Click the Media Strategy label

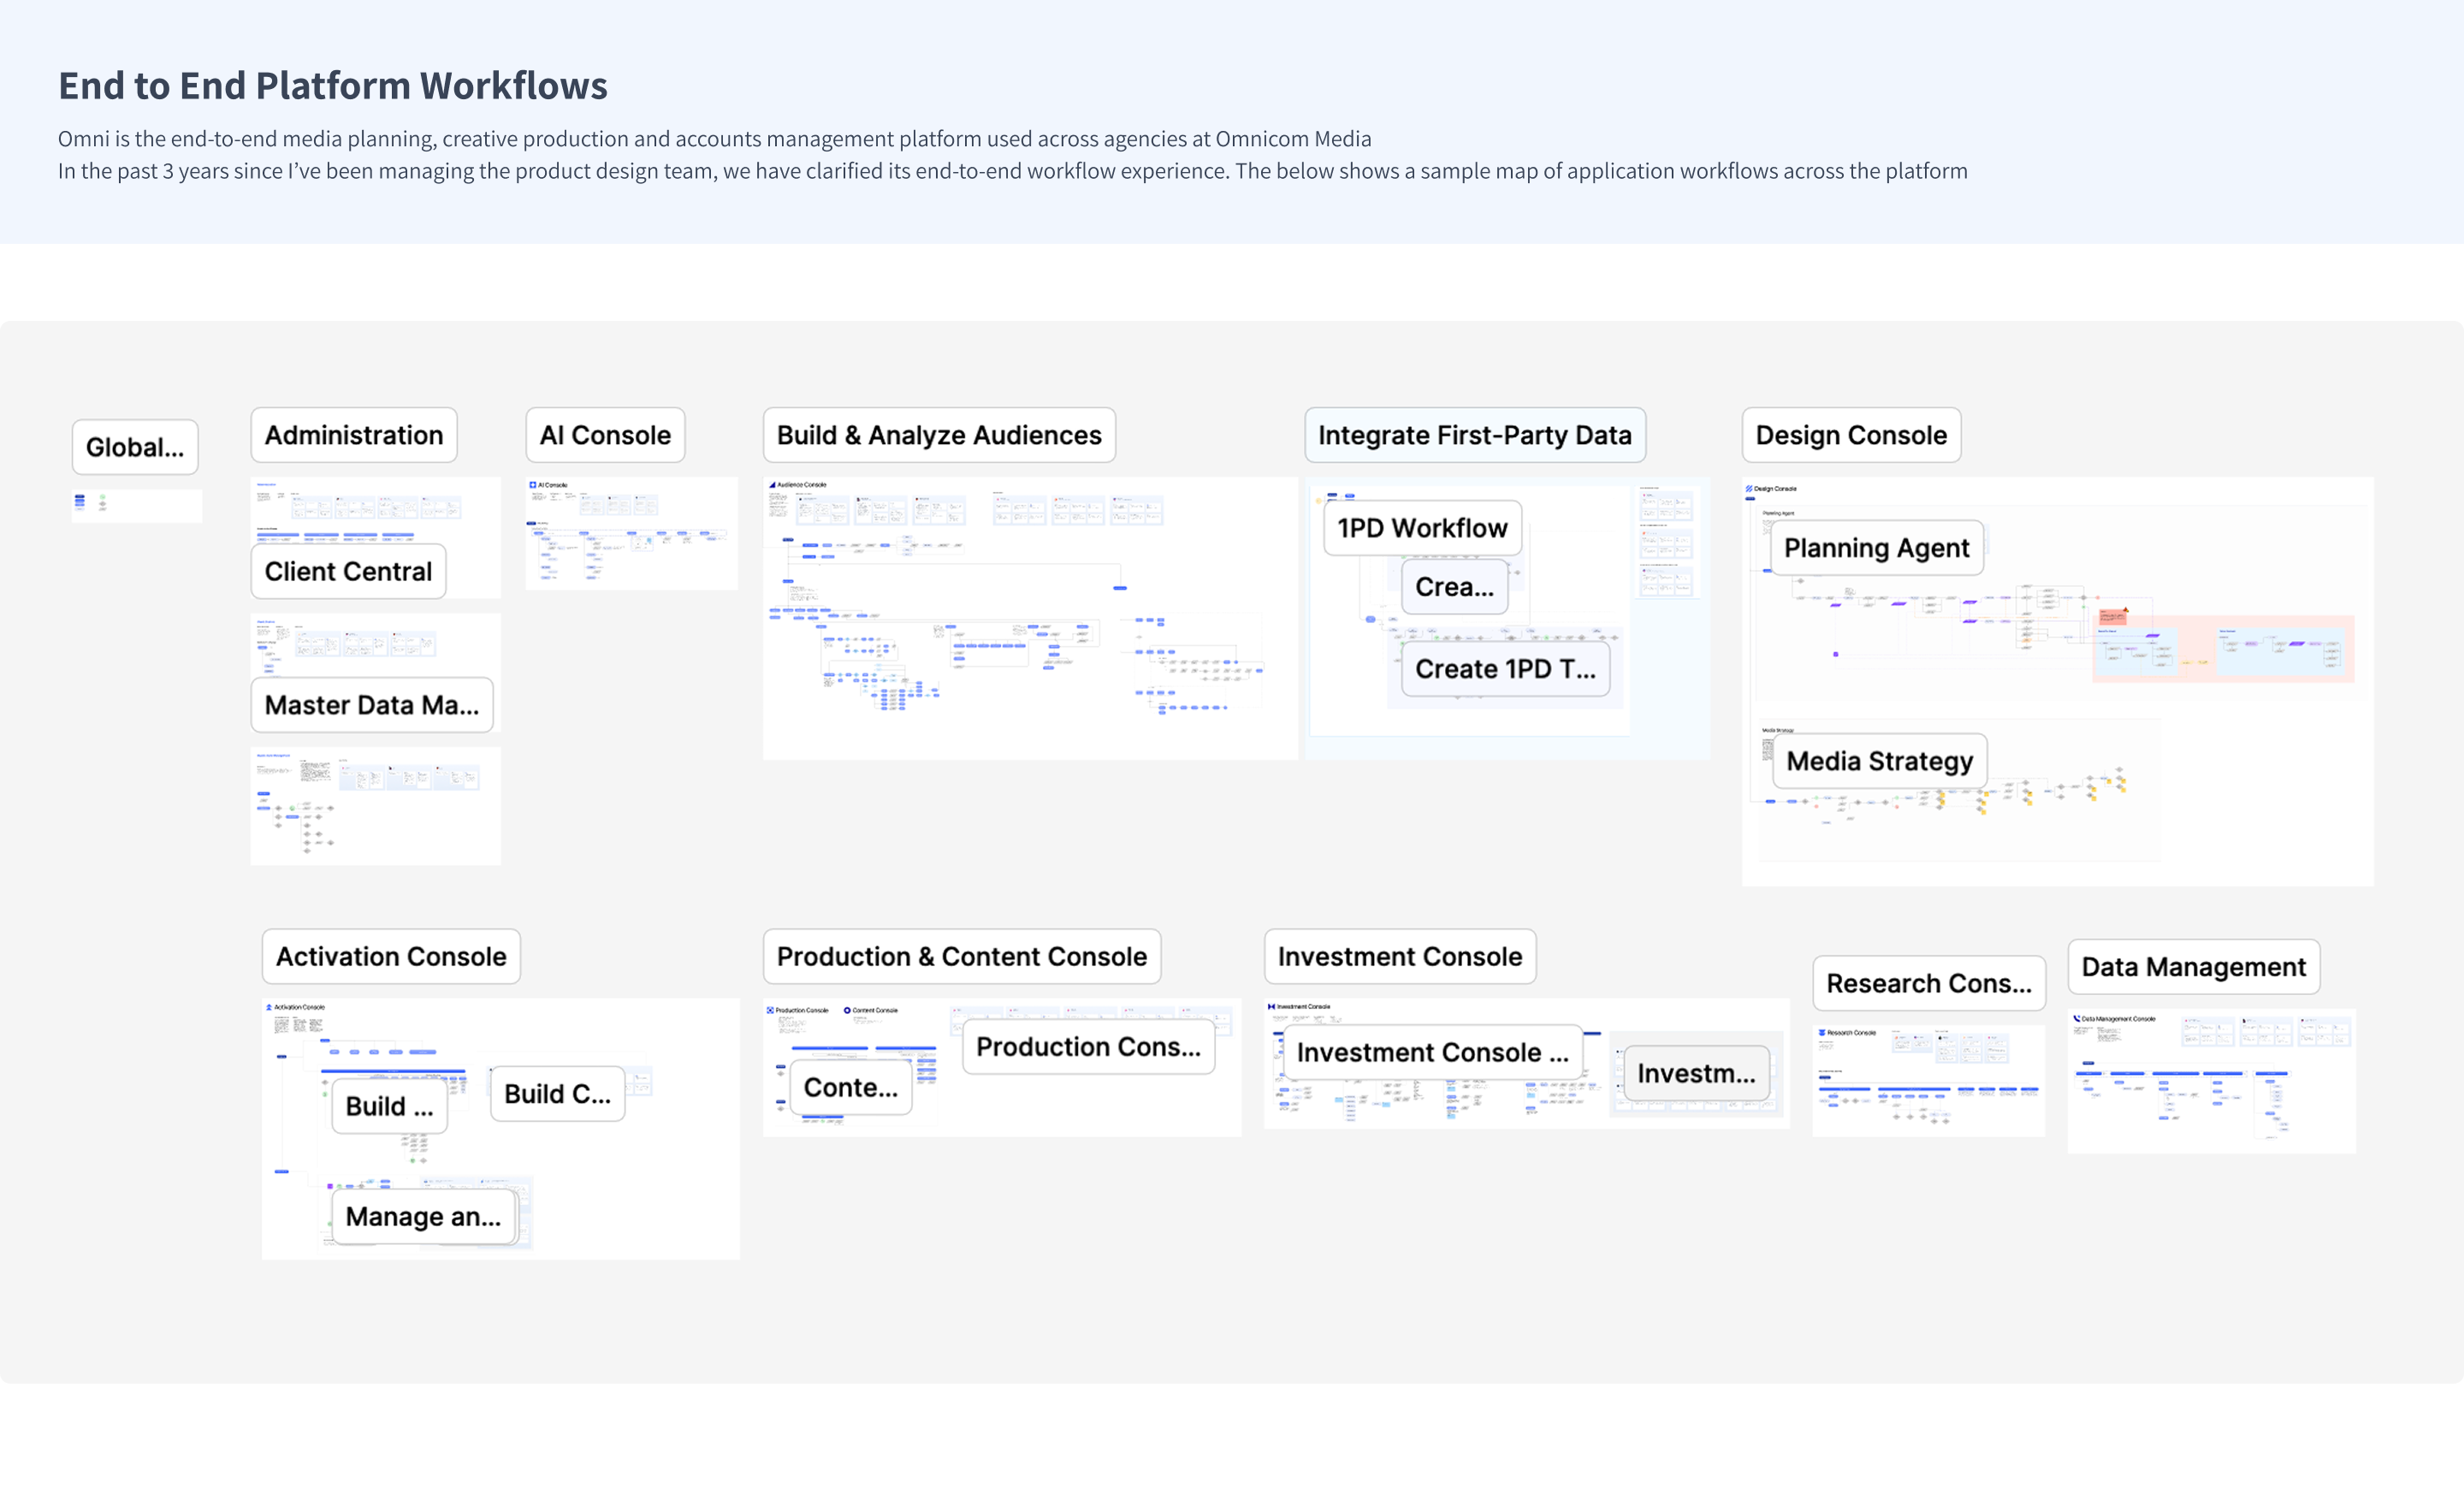coord(1879,761)
